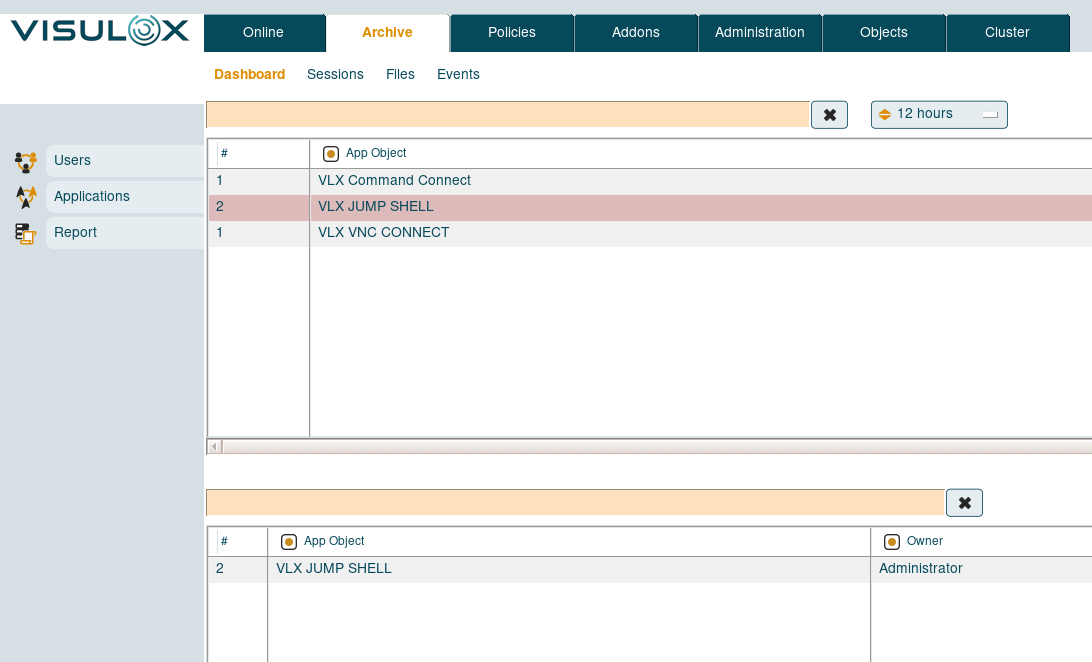Click the Owner column header icon

[x=892, y=542]
